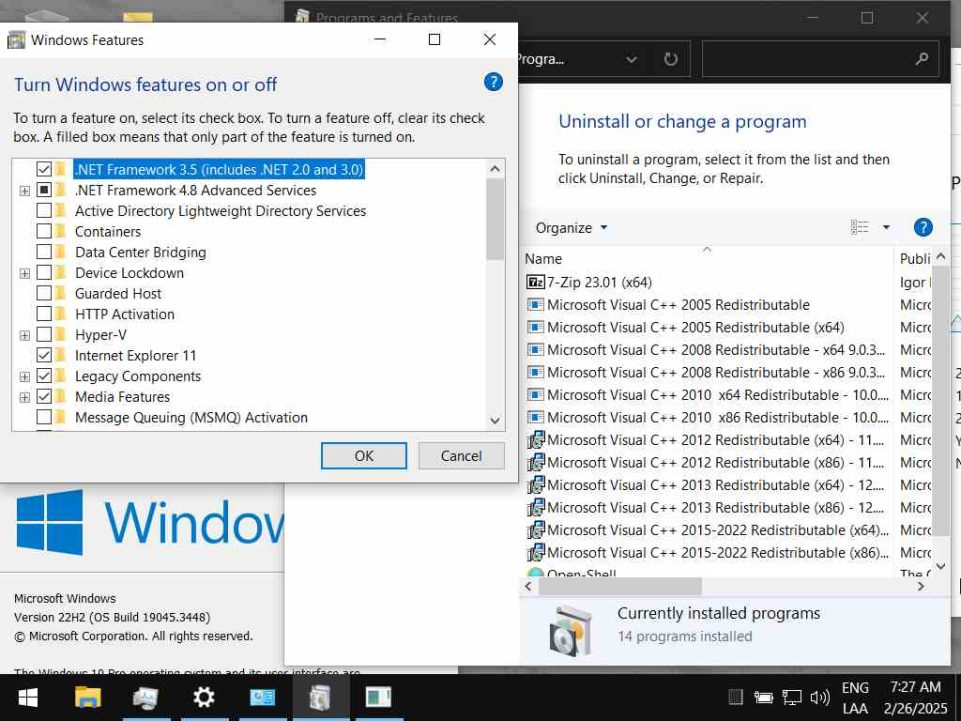Click the Visual C++ 2012 (x64) installer icon
This screenshot has width=961, height=721.
536,440
